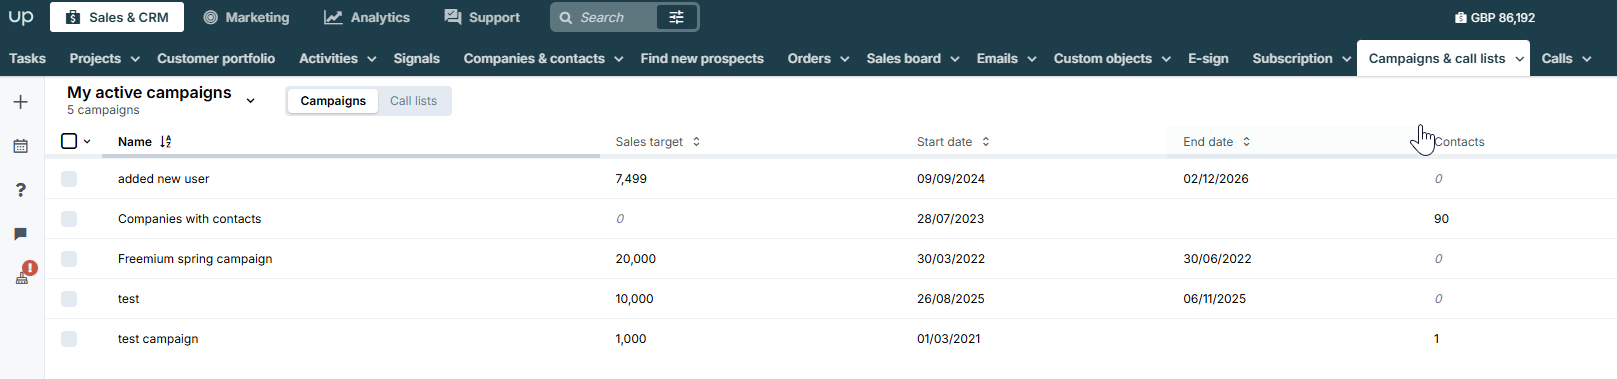Open the Signals menu item

(x=417, y=58)
